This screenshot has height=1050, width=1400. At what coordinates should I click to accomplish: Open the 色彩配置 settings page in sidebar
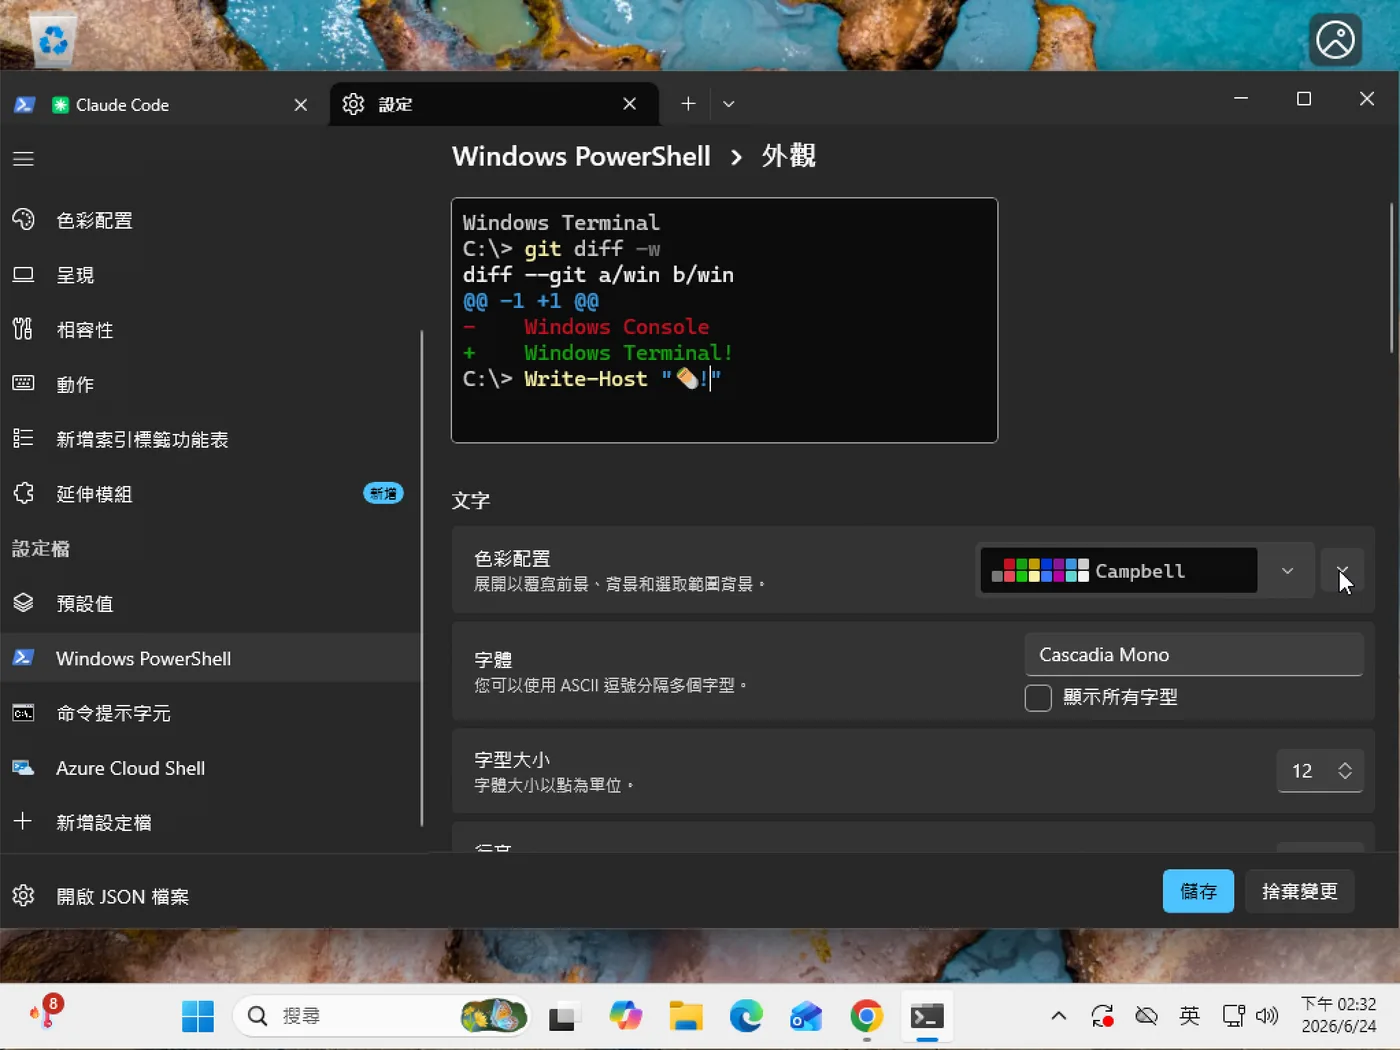click(210, 220)
